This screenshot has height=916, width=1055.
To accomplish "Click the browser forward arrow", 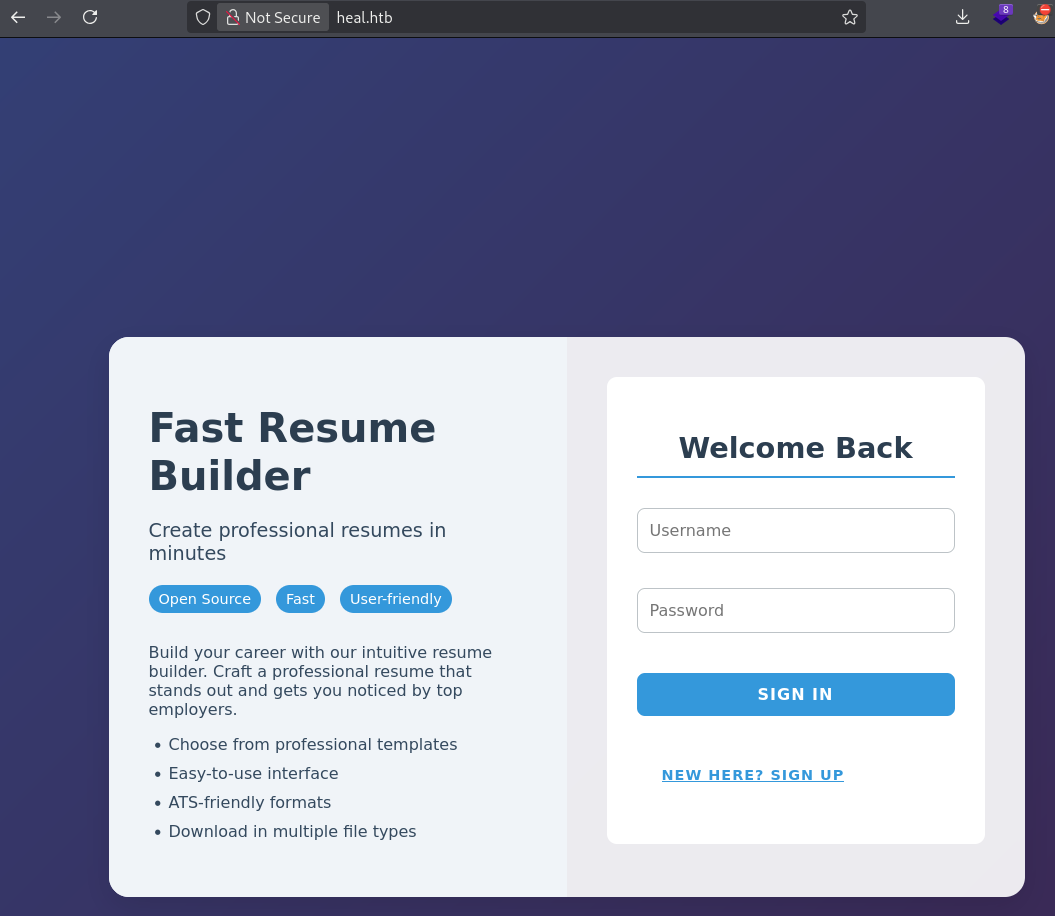I will (54, 17).
